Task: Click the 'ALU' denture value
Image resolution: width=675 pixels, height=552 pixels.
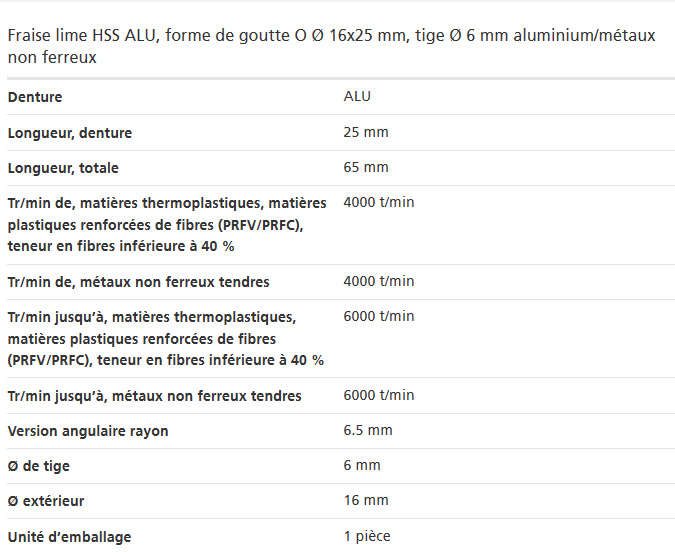Action: tap(357, 96)
